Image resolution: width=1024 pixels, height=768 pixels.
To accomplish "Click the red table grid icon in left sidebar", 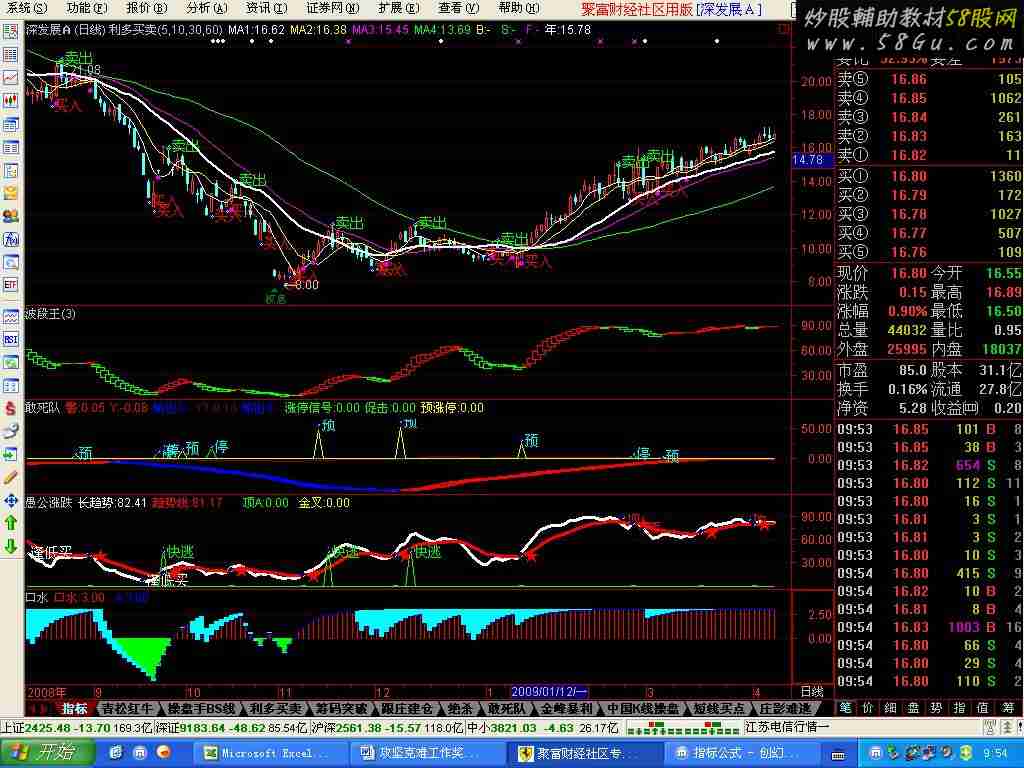I will point(10,55).
